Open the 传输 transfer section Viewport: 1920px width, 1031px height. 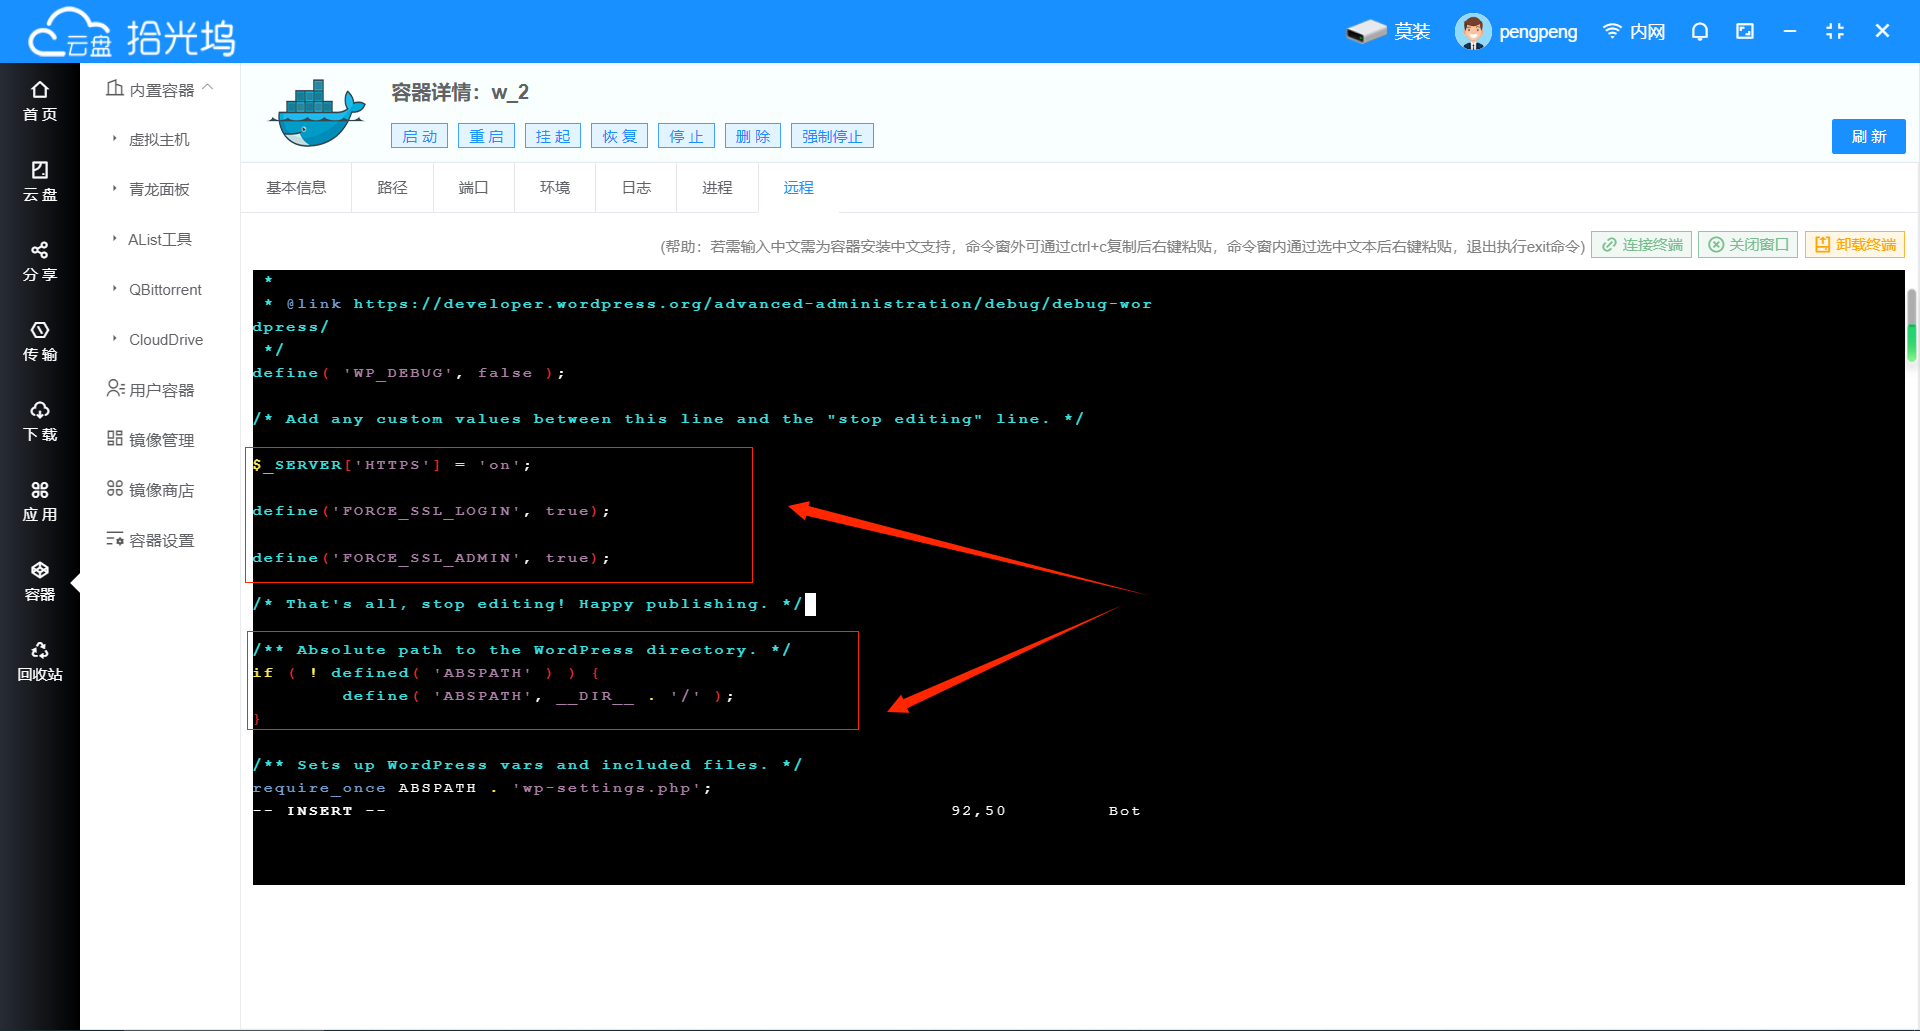(x=40, y=342)
